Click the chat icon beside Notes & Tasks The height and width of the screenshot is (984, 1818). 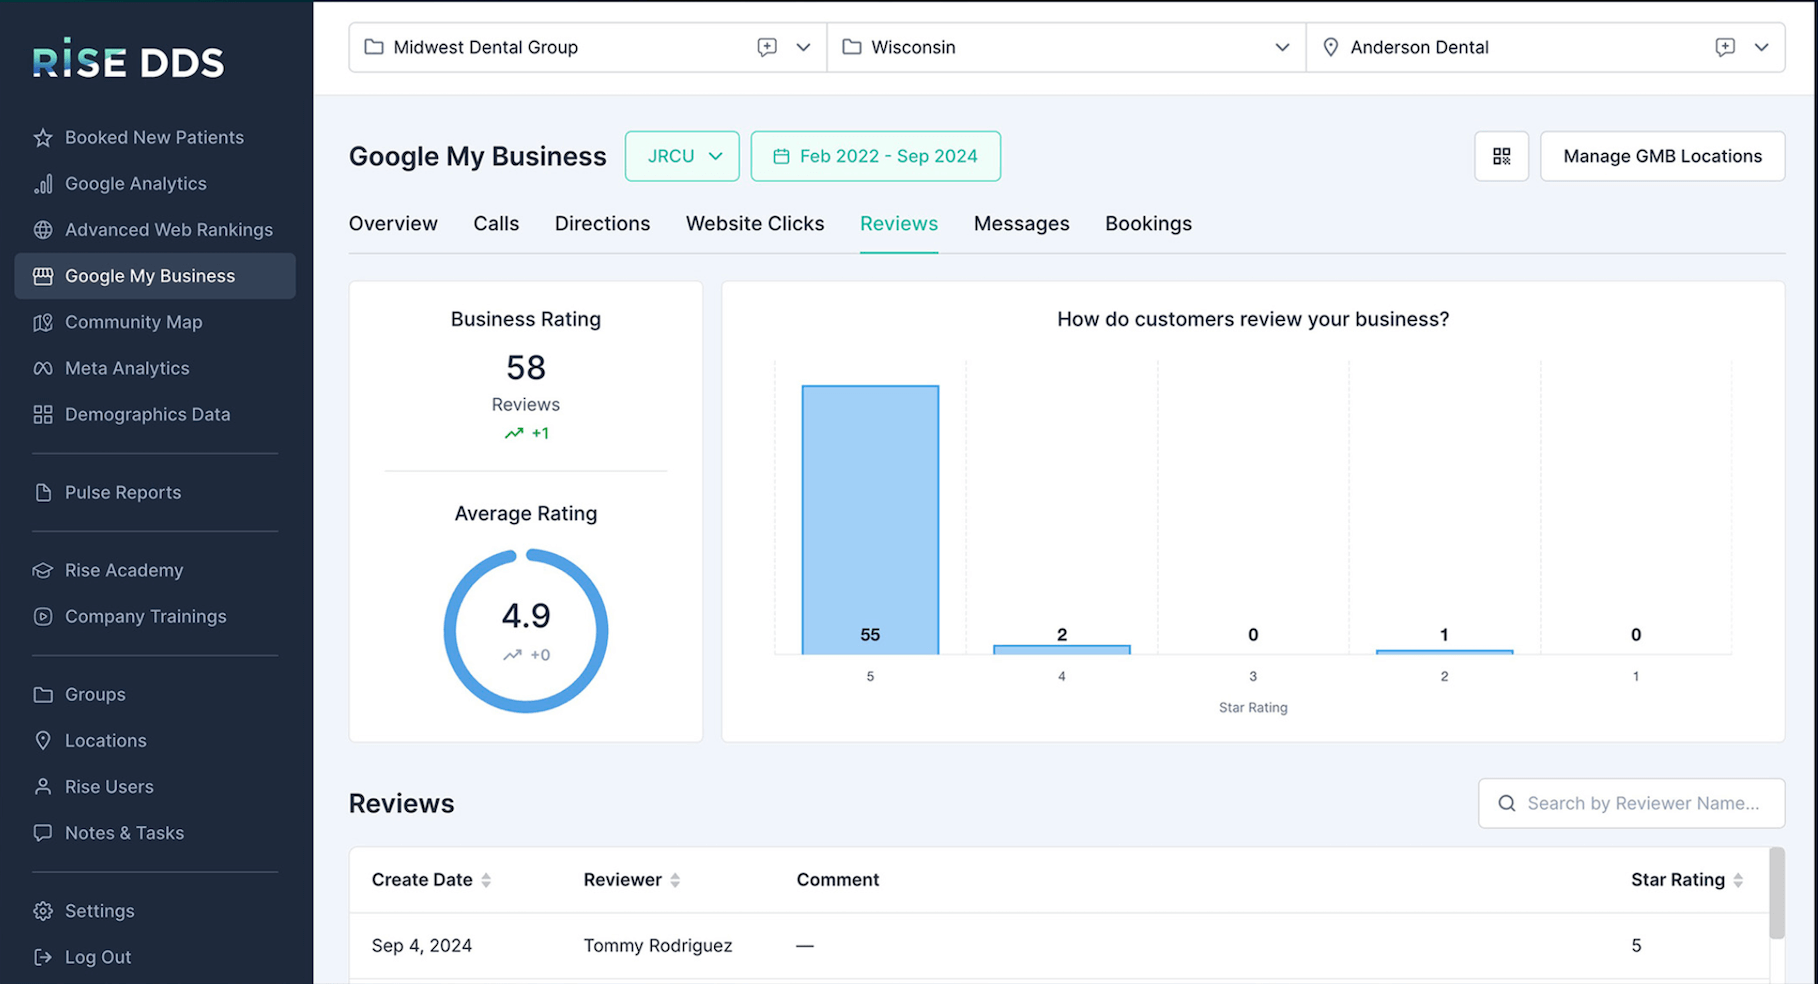click(x=43, y=832)
